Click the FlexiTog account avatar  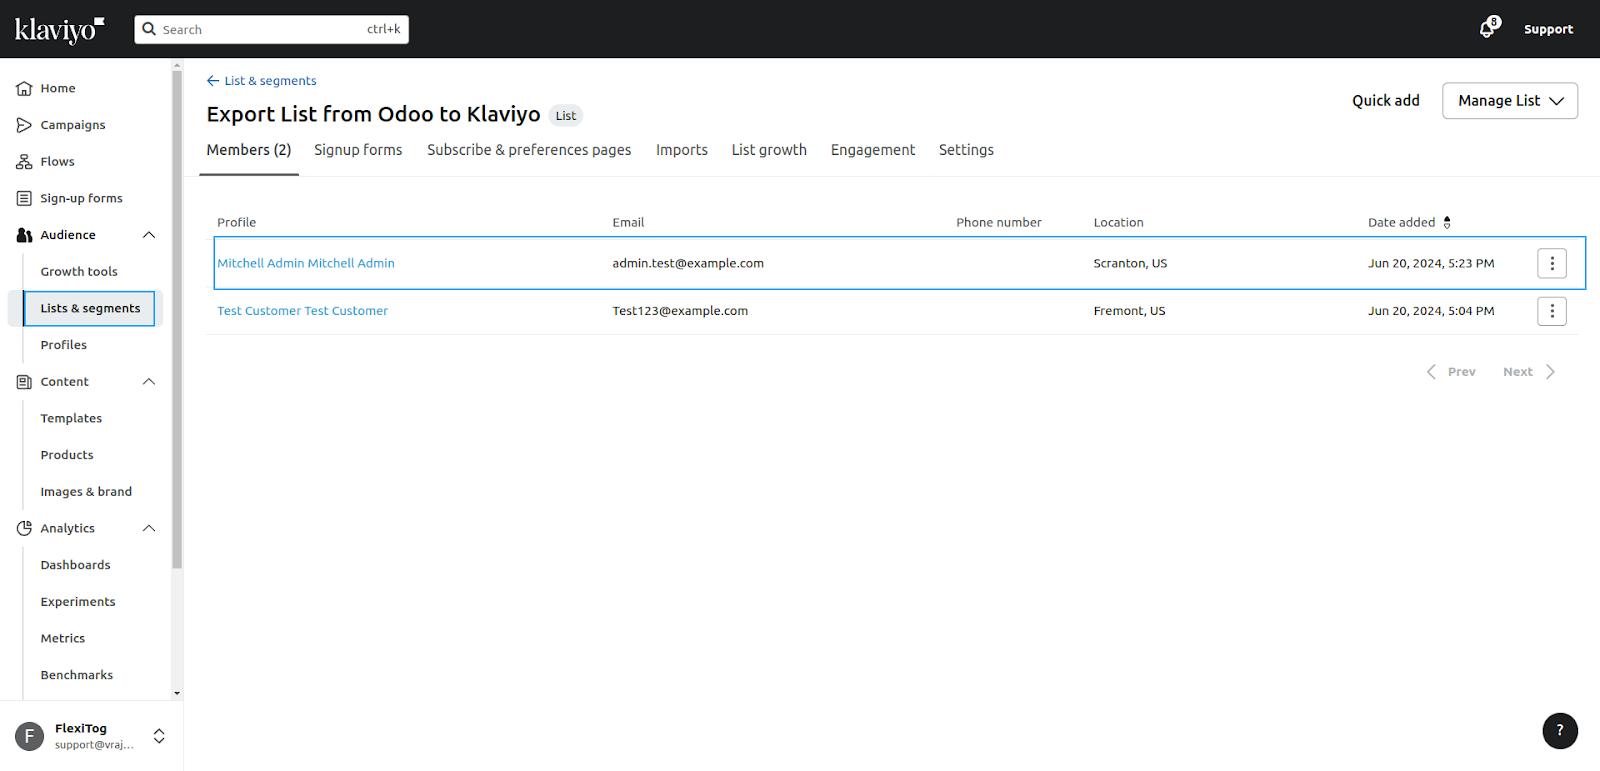point(29,736)
